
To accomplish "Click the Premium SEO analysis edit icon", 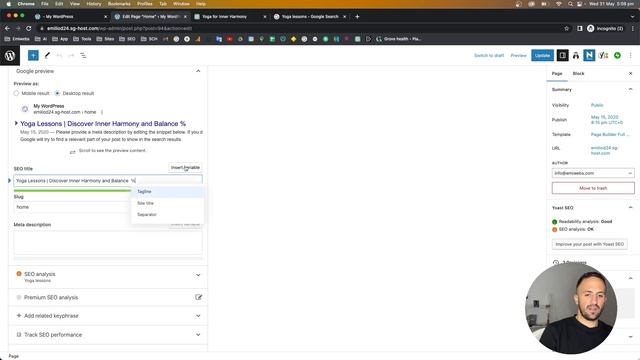I will tap(198, 297).
